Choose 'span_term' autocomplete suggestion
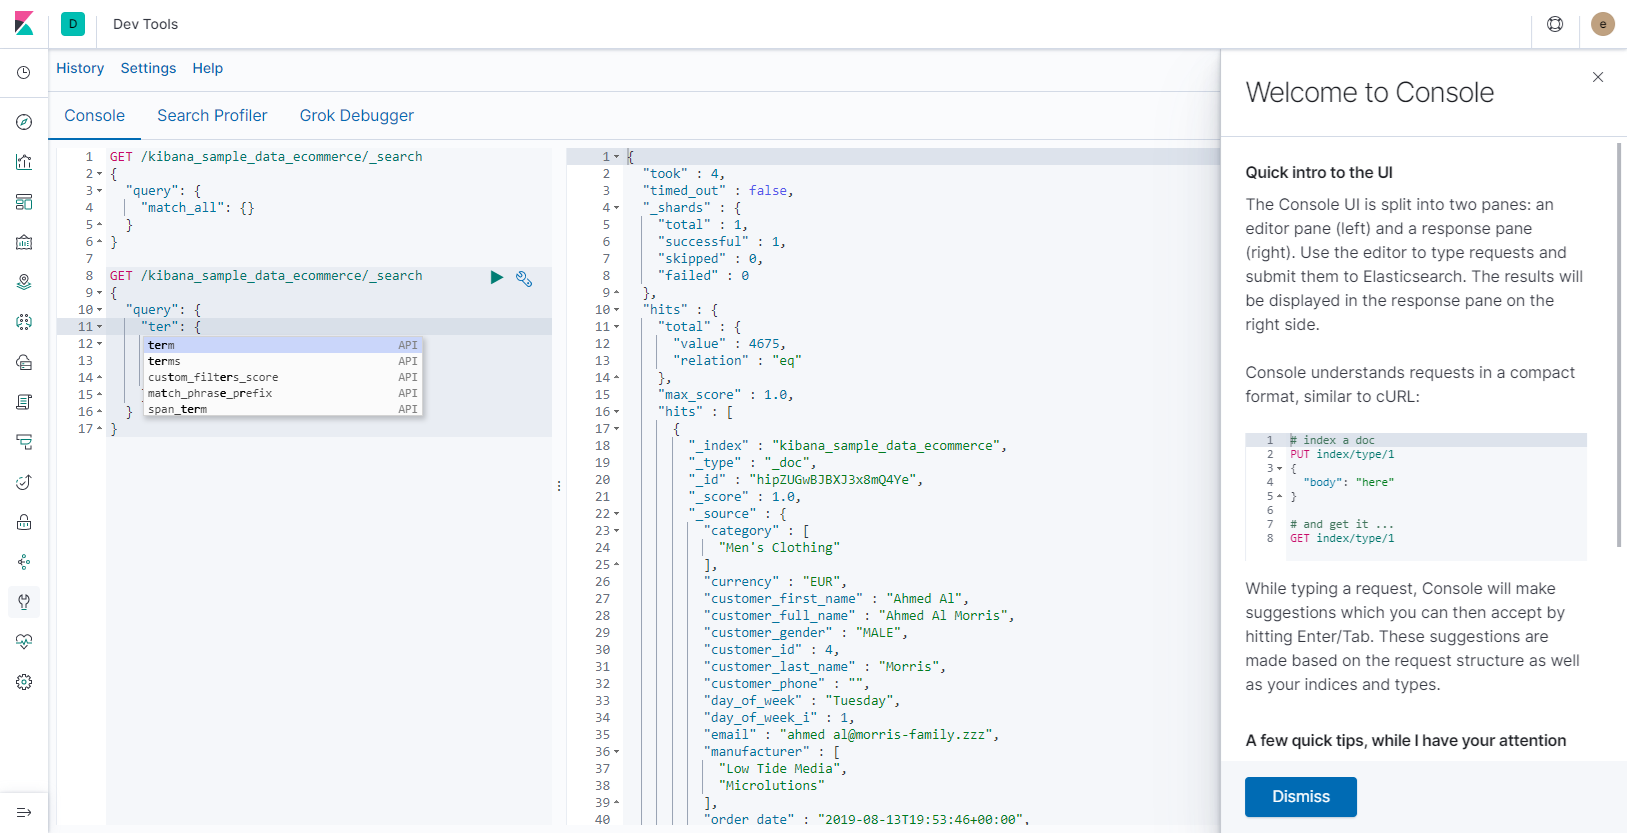The height and width of the screenshot is (833, 1627). [283, 409]
